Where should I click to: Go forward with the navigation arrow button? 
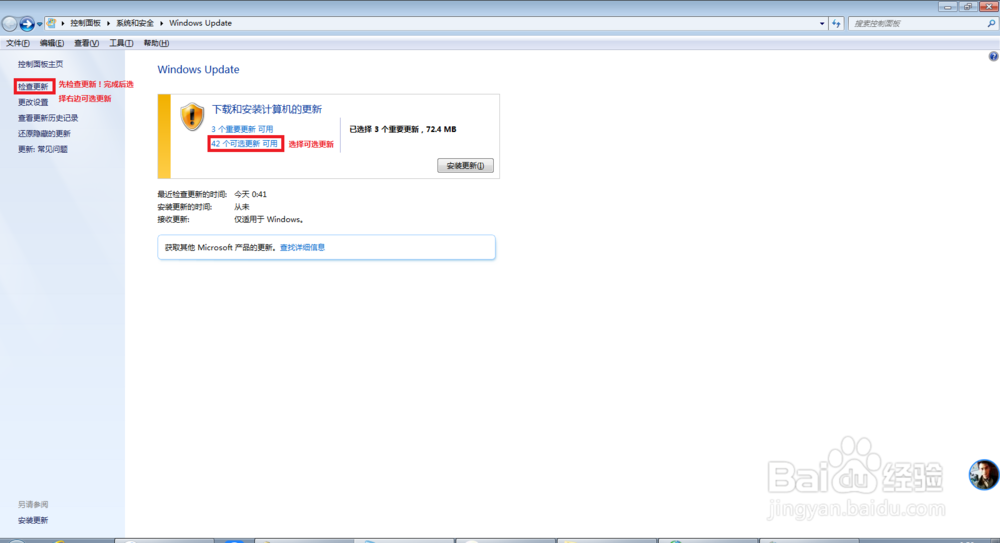click(27, 24)
